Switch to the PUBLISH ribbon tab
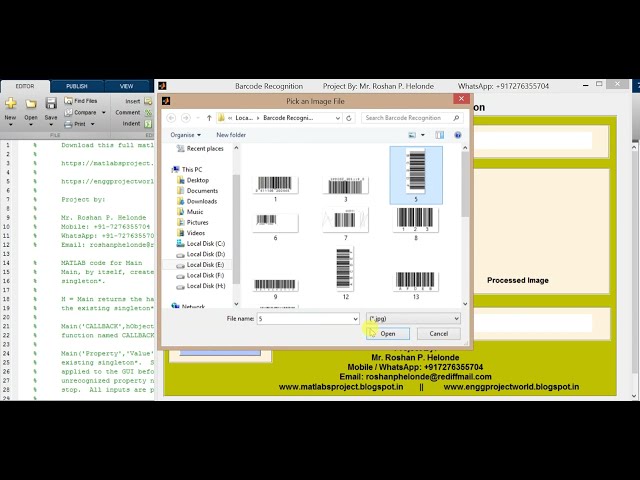 tap(77, 86)
